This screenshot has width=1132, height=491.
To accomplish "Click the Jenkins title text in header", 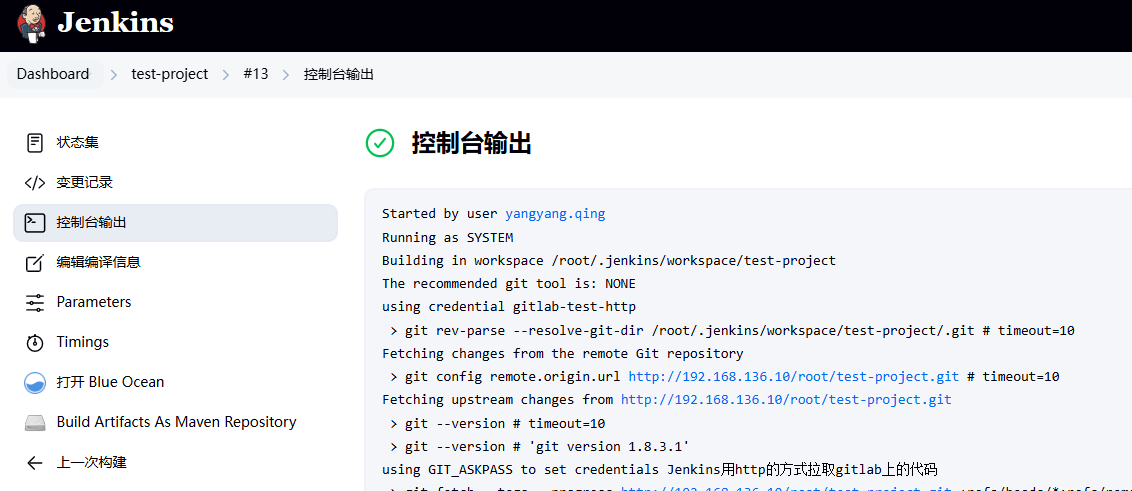I will (116, 23).
